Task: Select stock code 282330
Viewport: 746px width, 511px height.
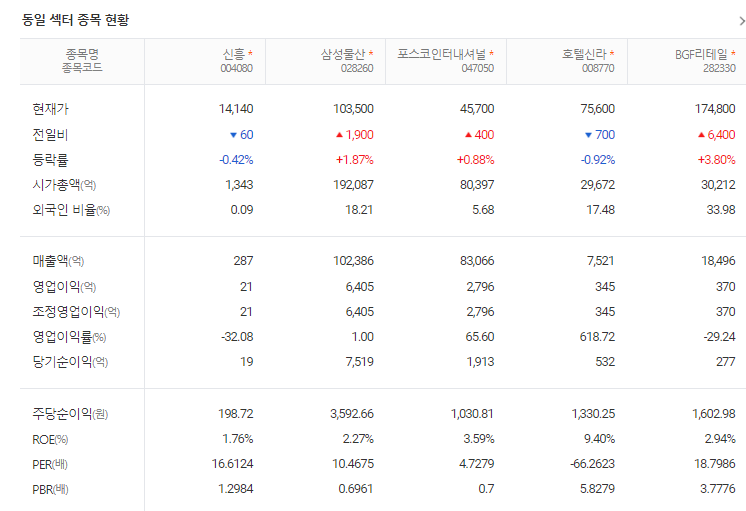Action: click(x=719, y=69)
